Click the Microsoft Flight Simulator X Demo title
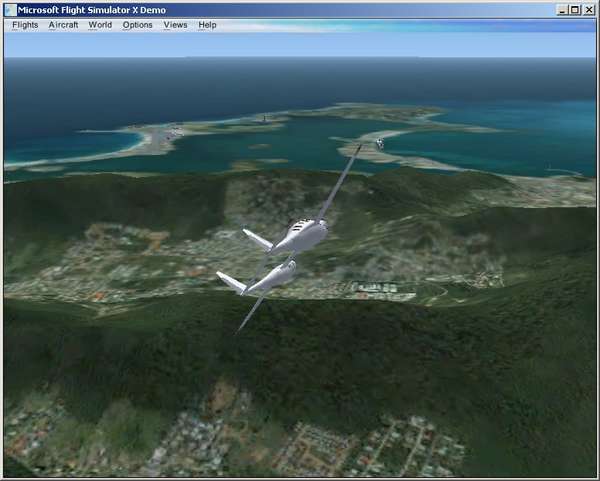 click(92, 10)
